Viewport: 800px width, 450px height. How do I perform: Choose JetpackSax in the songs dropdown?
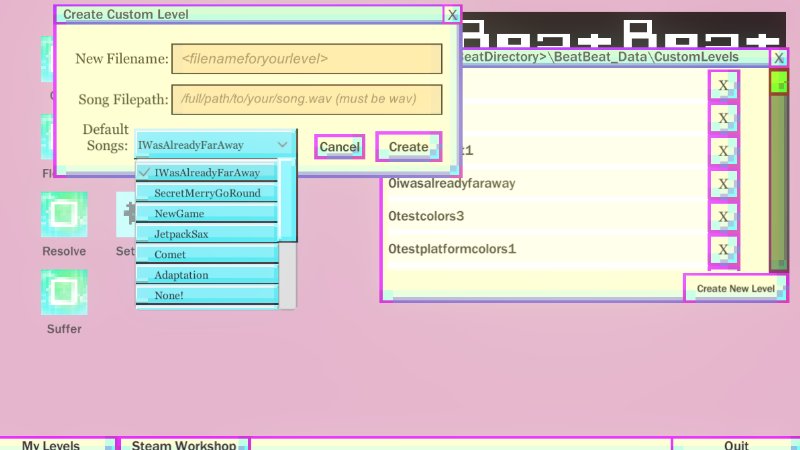point(207,234)
